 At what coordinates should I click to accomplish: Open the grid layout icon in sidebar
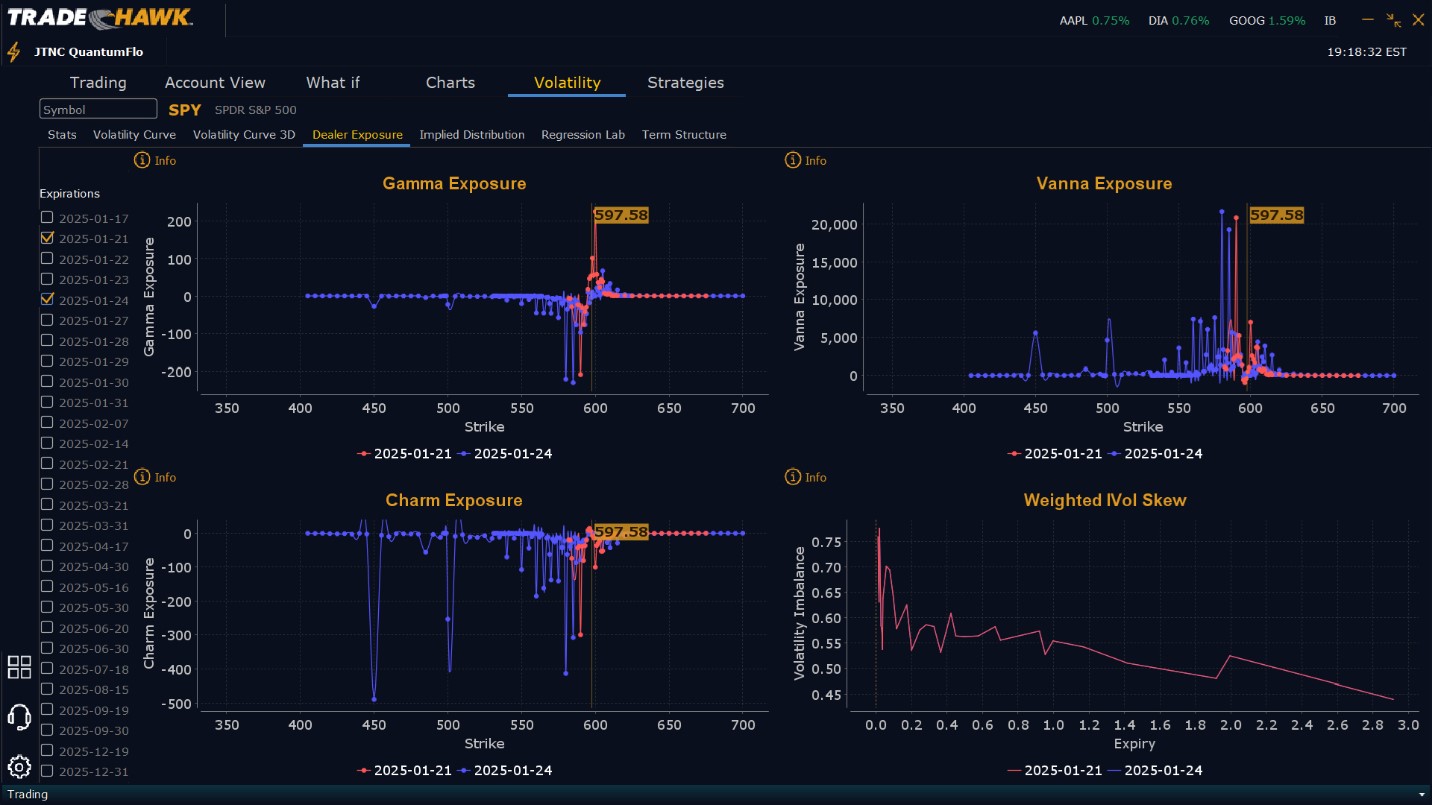click(x=19, y=667)
